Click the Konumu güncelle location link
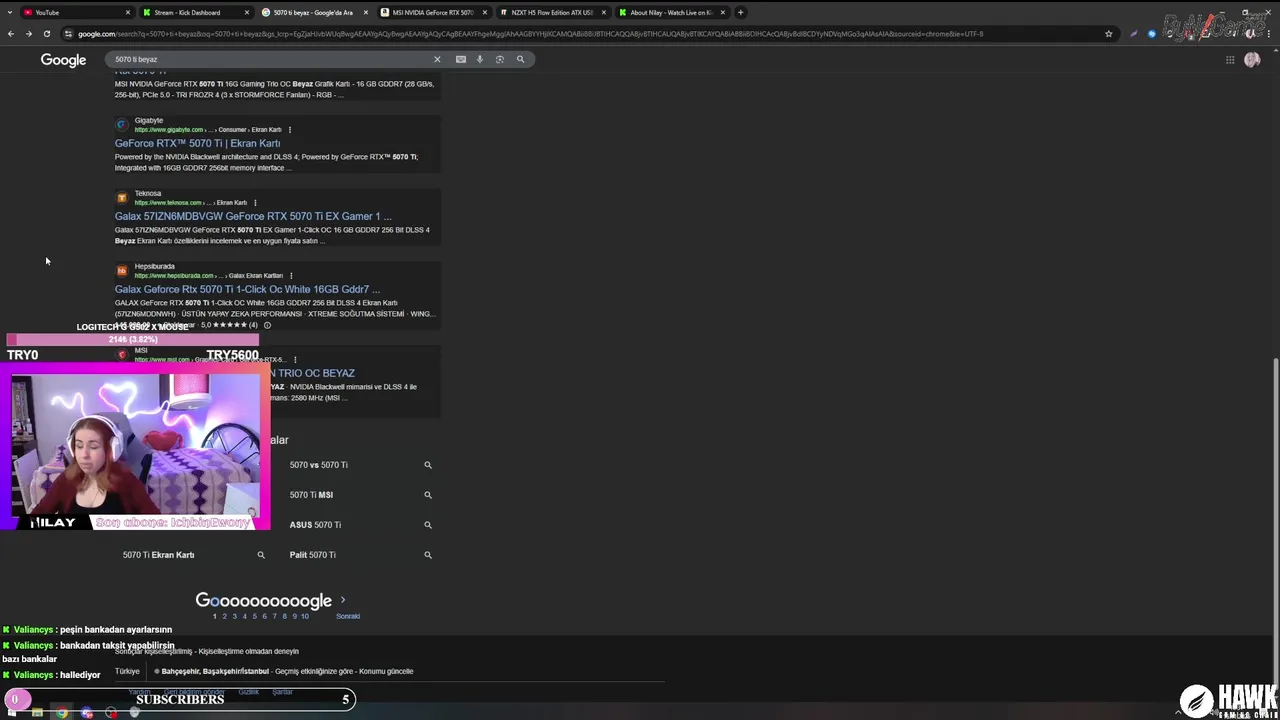The height and width of the screenshot is (720, 1280). (386, 671)
